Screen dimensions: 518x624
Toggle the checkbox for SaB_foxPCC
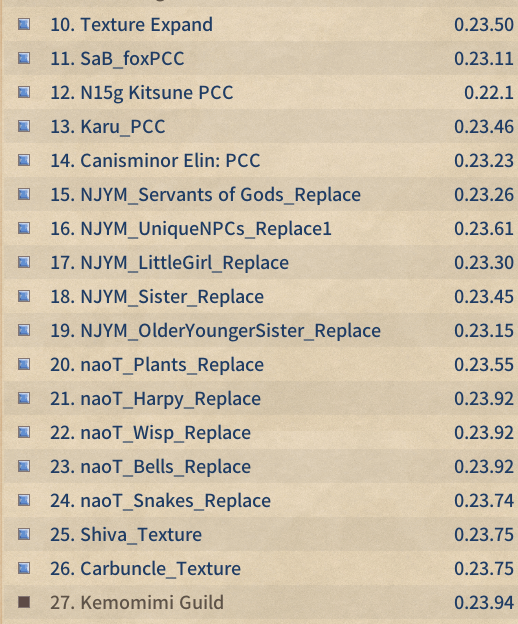tap(24, 58)
